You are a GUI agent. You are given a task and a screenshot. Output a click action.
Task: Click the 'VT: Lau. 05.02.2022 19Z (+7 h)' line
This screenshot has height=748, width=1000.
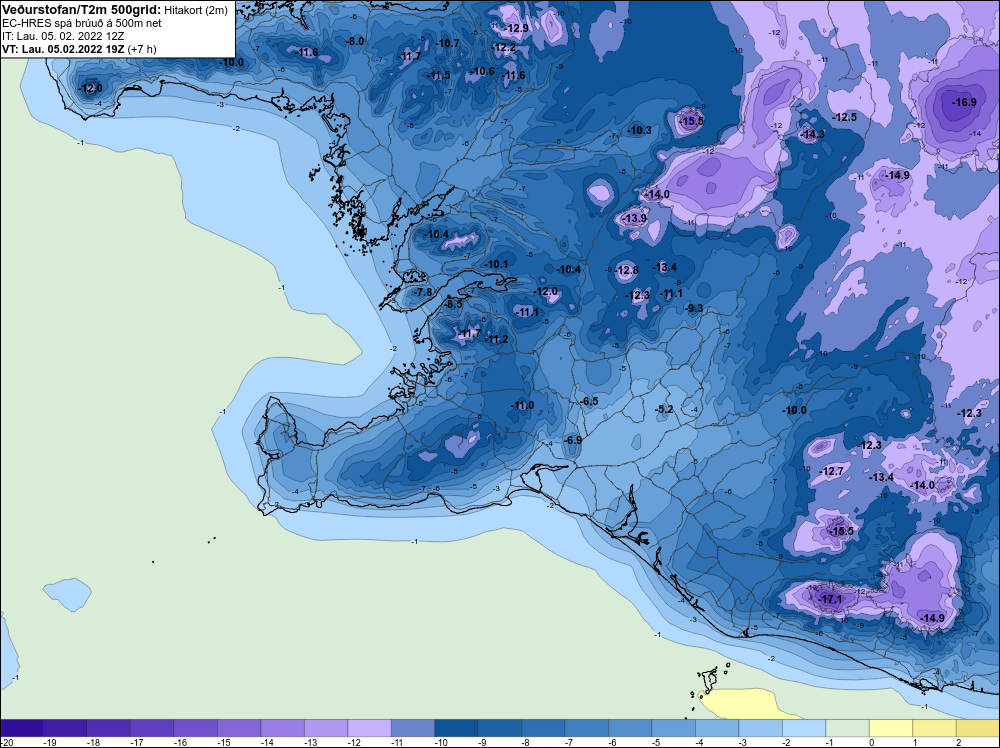(79, 49)
